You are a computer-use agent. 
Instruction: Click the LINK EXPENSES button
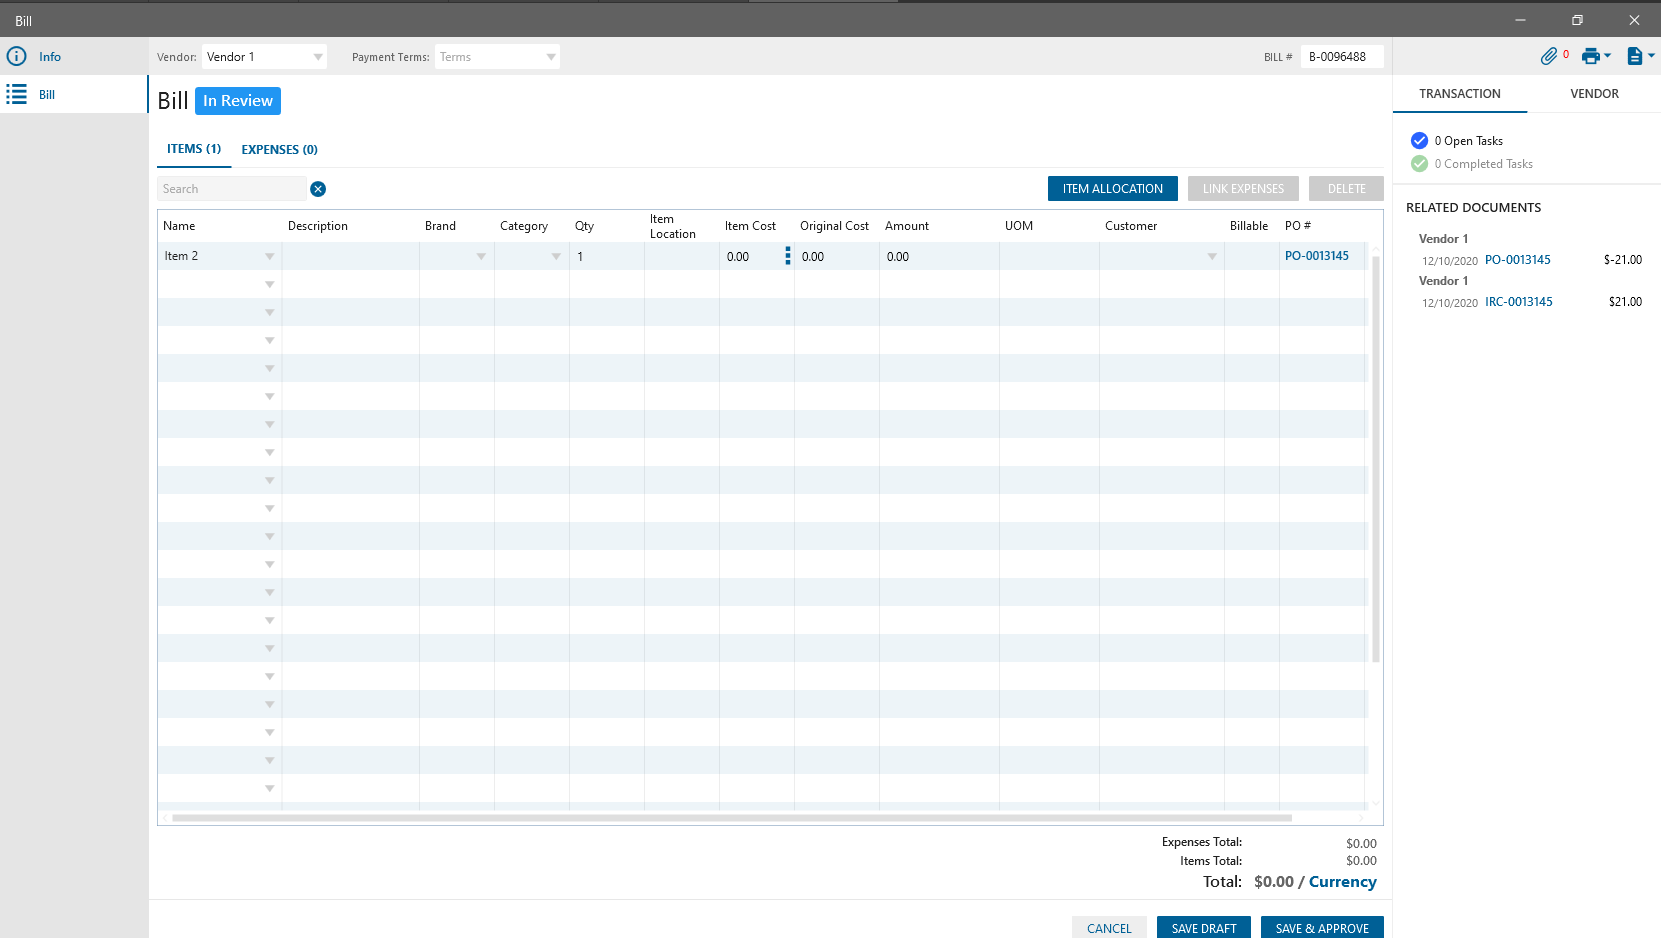pos(1243,189)
